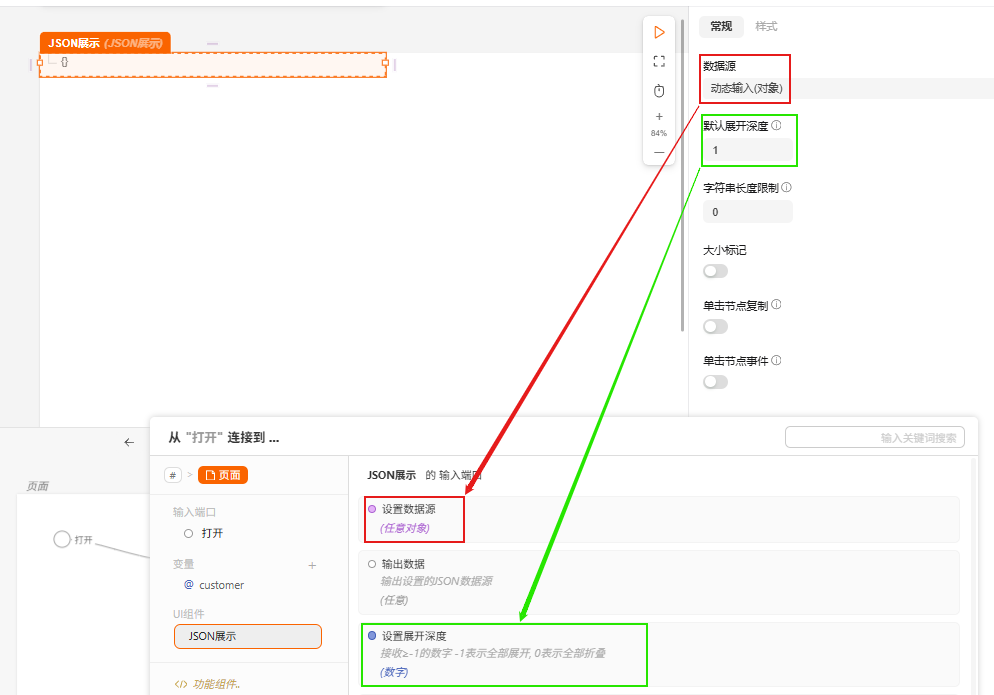Select the 常规 tab
This screenshot has height=695, width=994.
pyautogui.click(x=721, y=26)
